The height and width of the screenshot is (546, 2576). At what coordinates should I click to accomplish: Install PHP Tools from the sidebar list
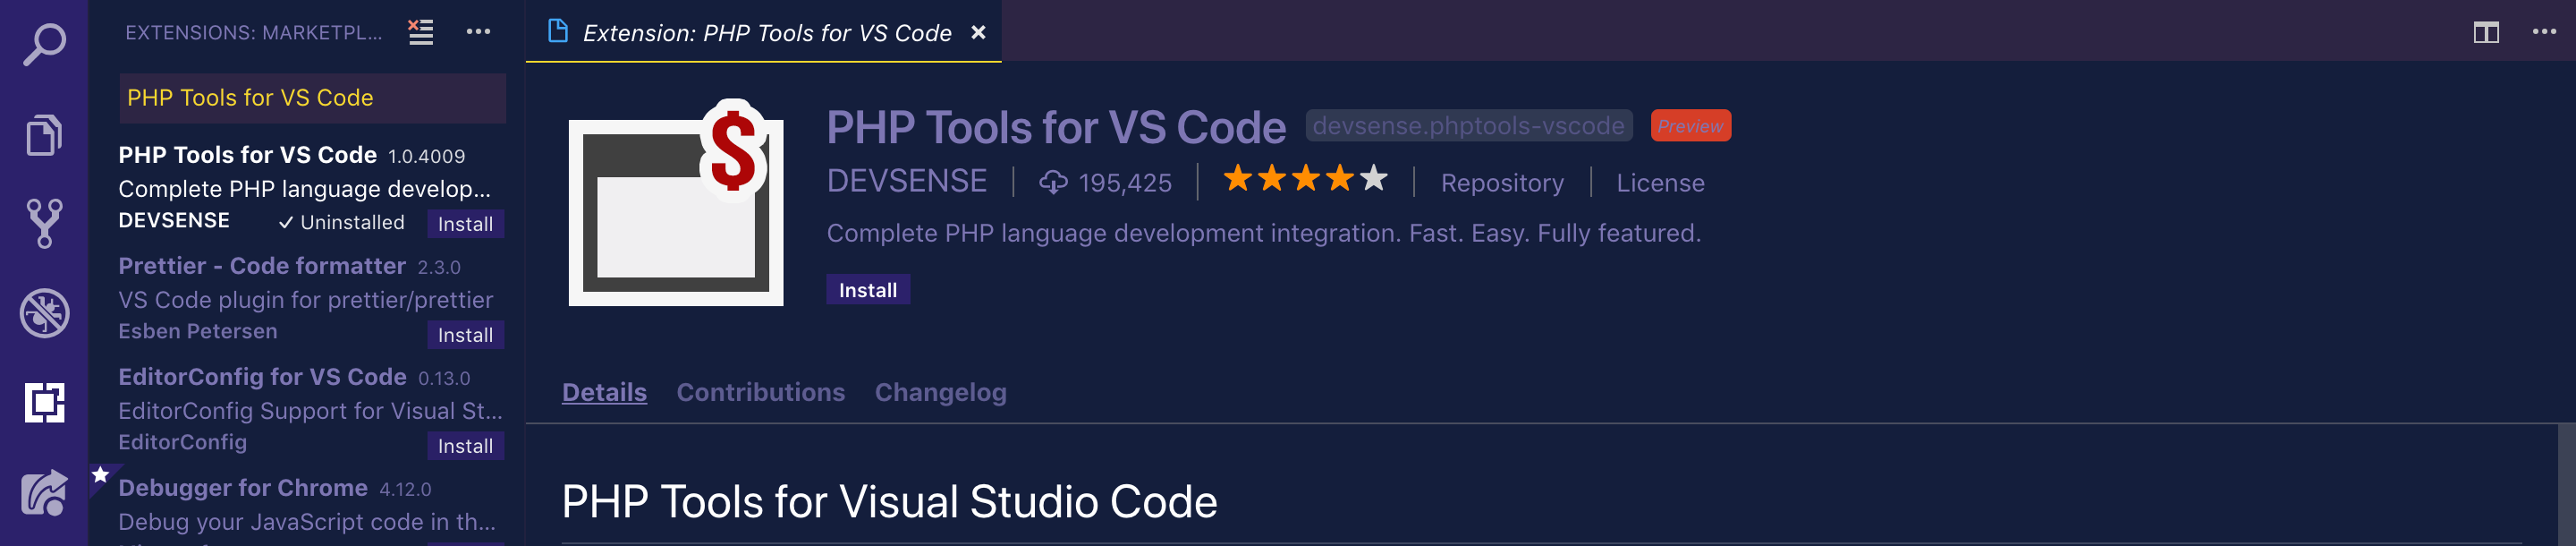coord(465,224)
